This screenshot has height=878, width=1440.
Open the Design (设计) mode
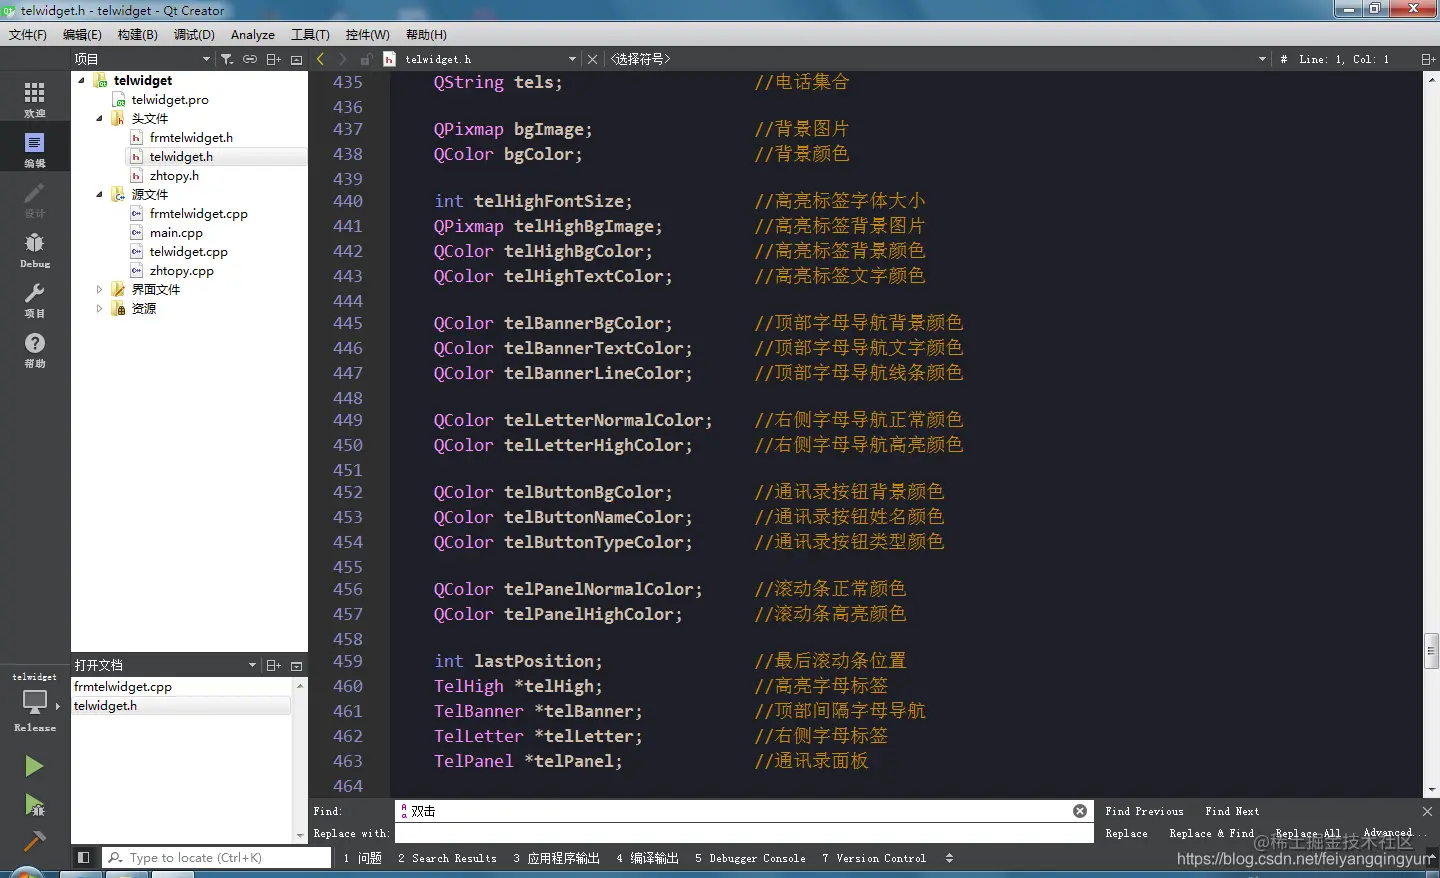click(35, 198)
